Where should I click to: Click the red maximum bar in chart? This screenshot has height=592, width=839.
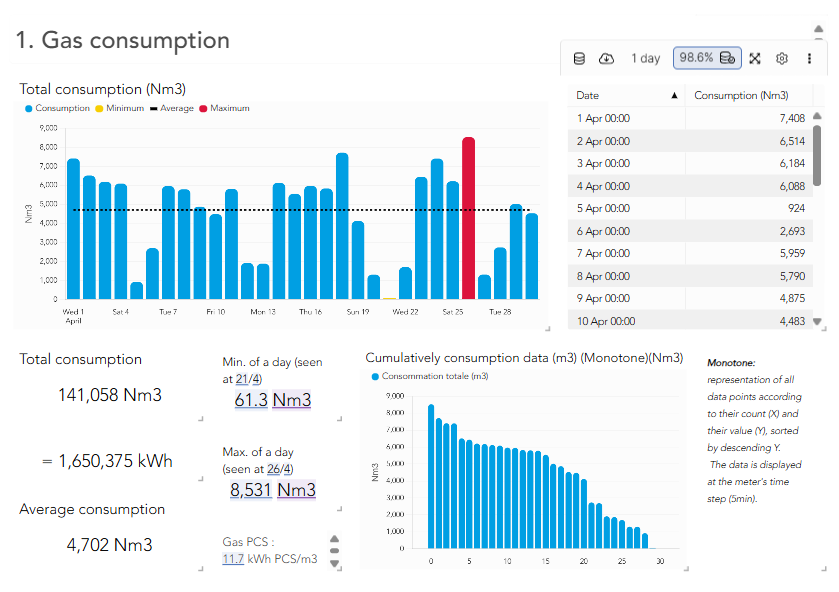pos(468,218)
